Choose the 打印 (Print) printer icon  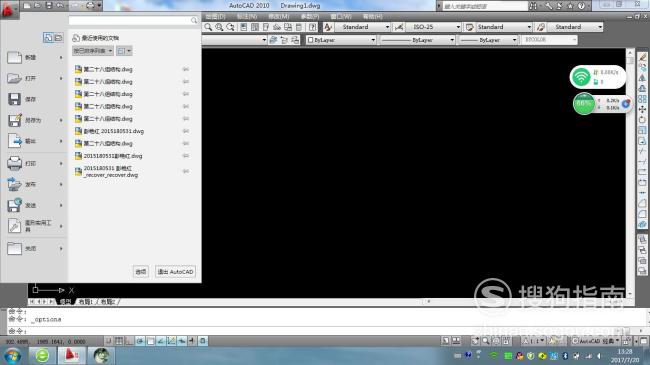pos(15,163)
